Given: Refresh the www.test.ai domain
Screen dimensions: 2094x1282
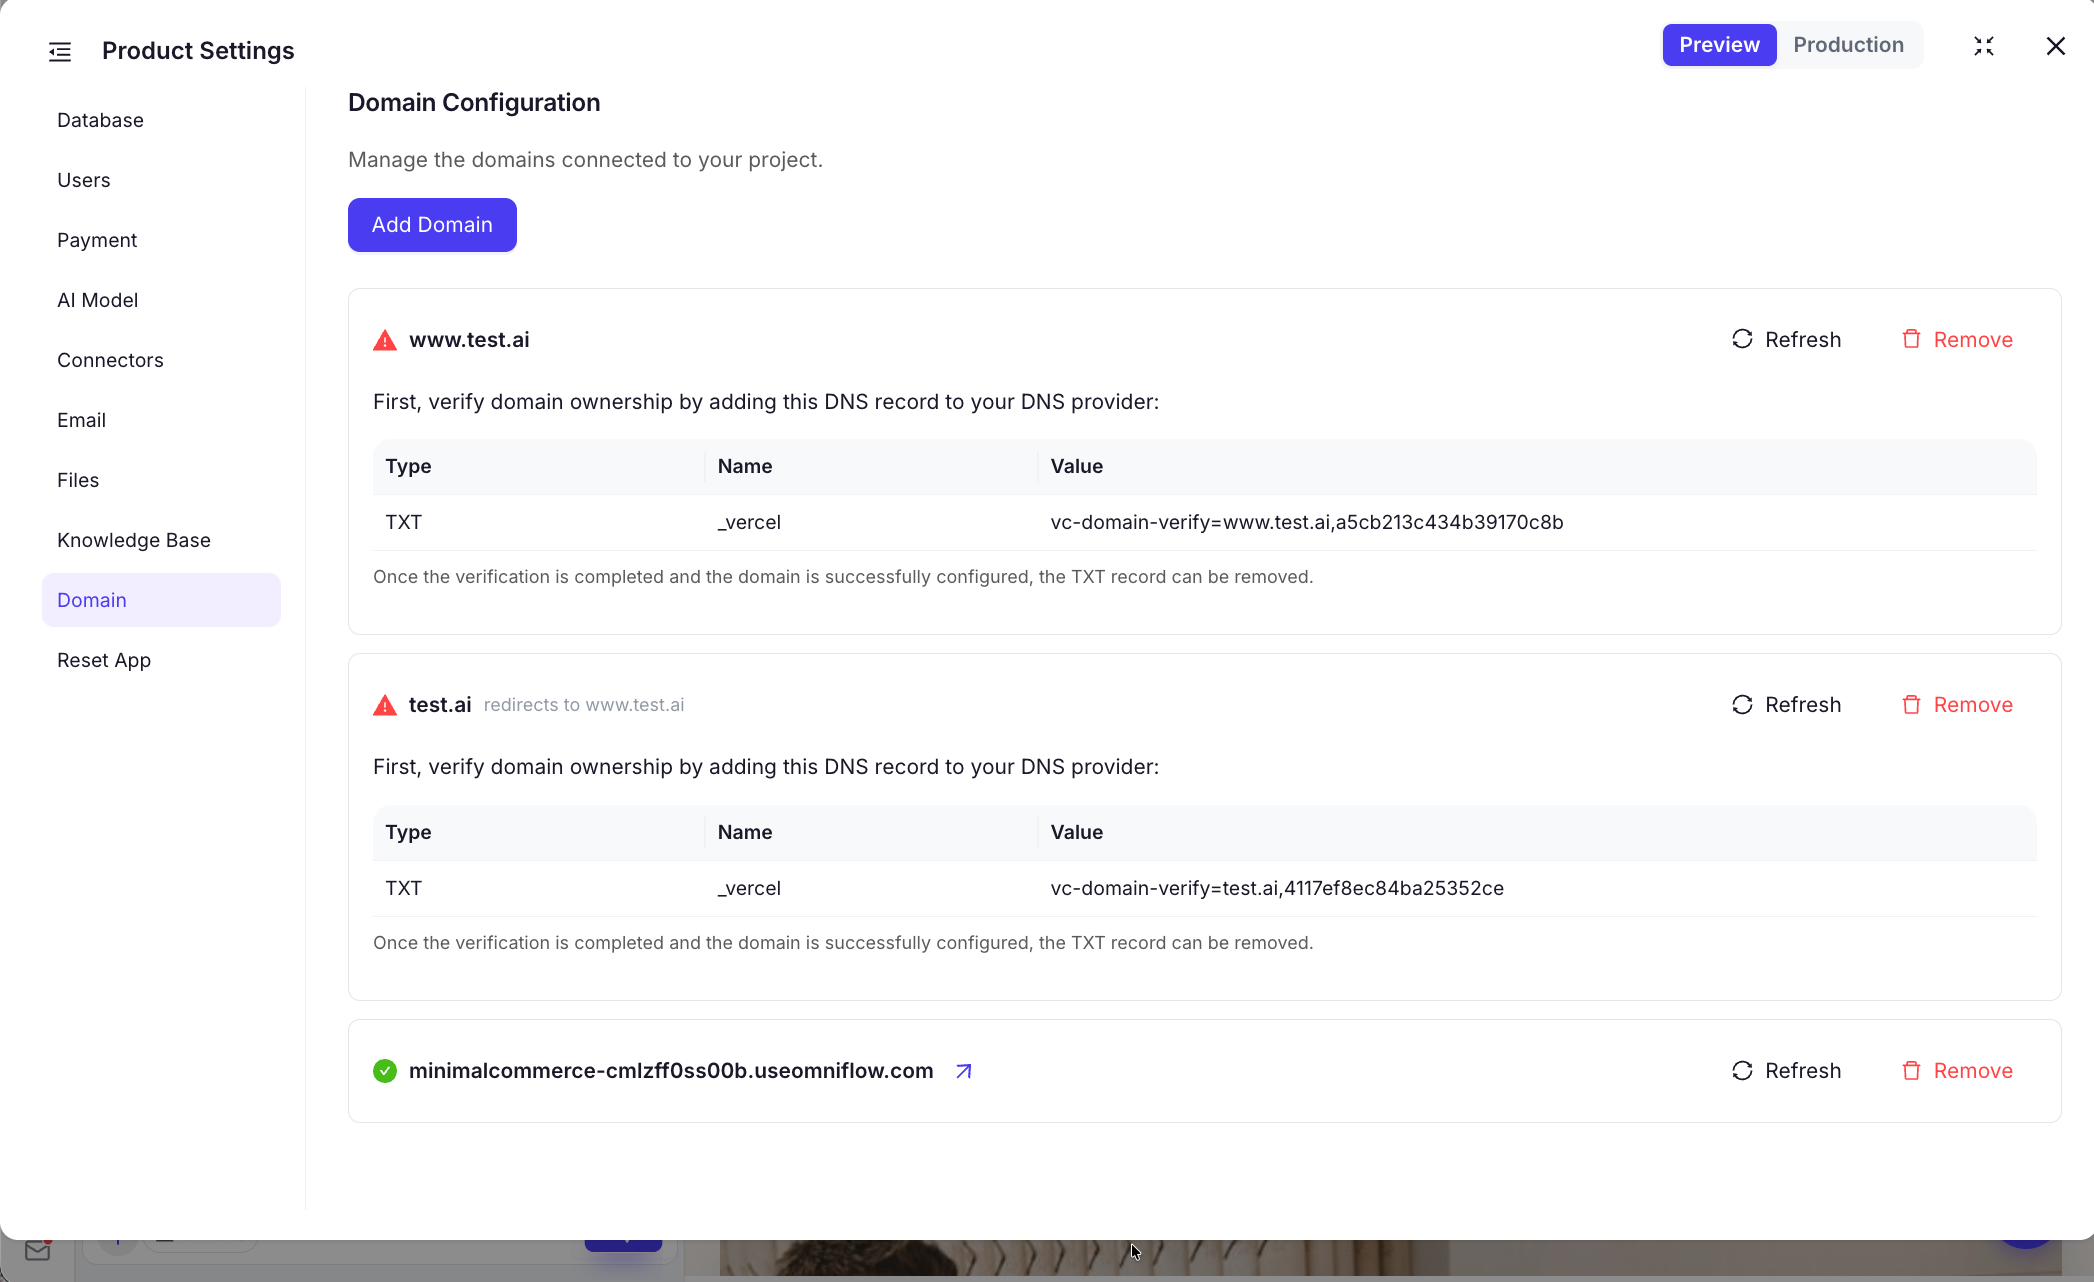Looking at the screenshot, I should [x=1786, y=340].
